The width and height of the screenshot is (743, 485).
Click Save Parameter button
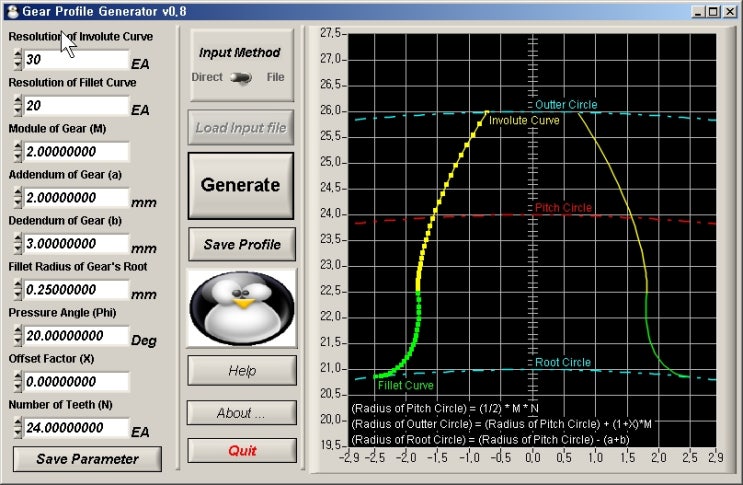pyautogui.click(x=87, y=459)
